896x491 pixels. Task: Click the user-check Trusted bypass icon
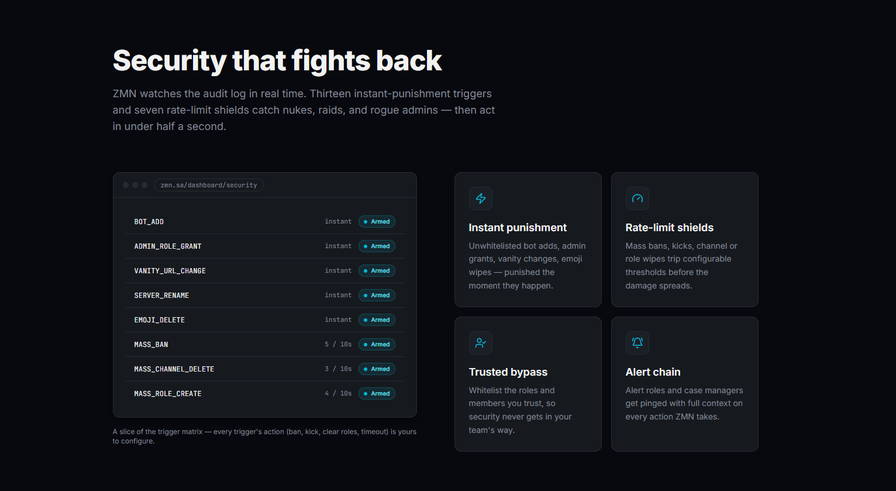pos(481,343)
